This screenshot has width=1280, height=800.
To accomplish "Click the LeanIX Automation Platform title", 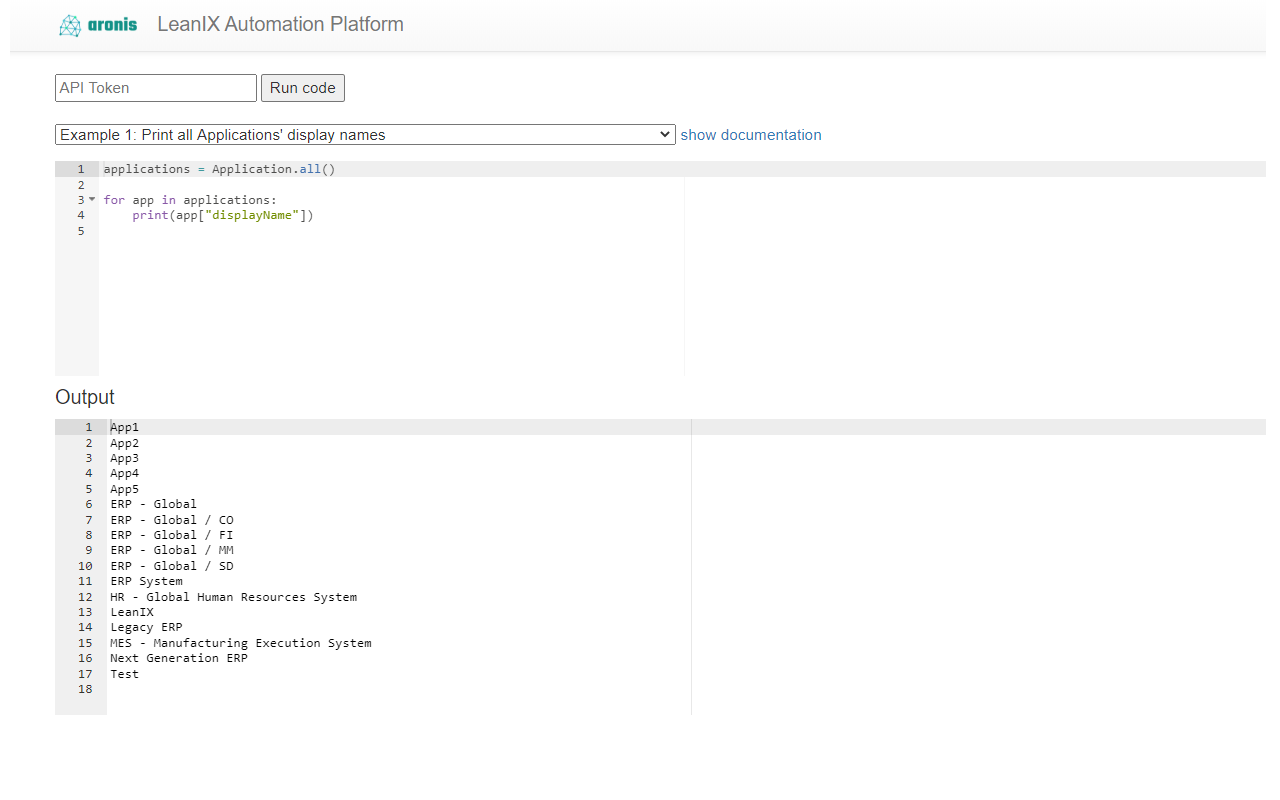I will [280, 24].
